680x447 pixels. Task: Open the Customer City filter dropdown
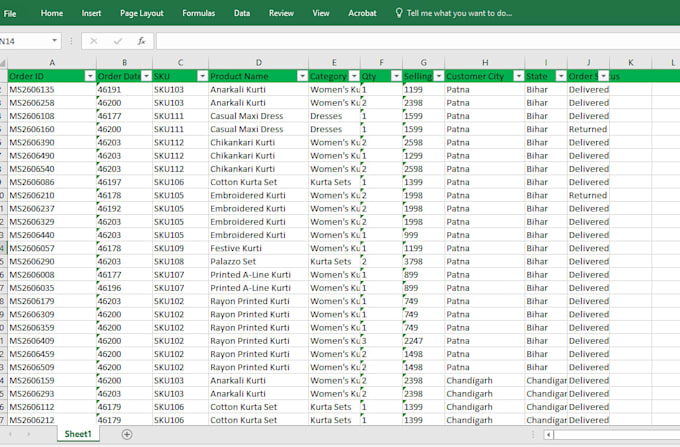coord(519,76)
